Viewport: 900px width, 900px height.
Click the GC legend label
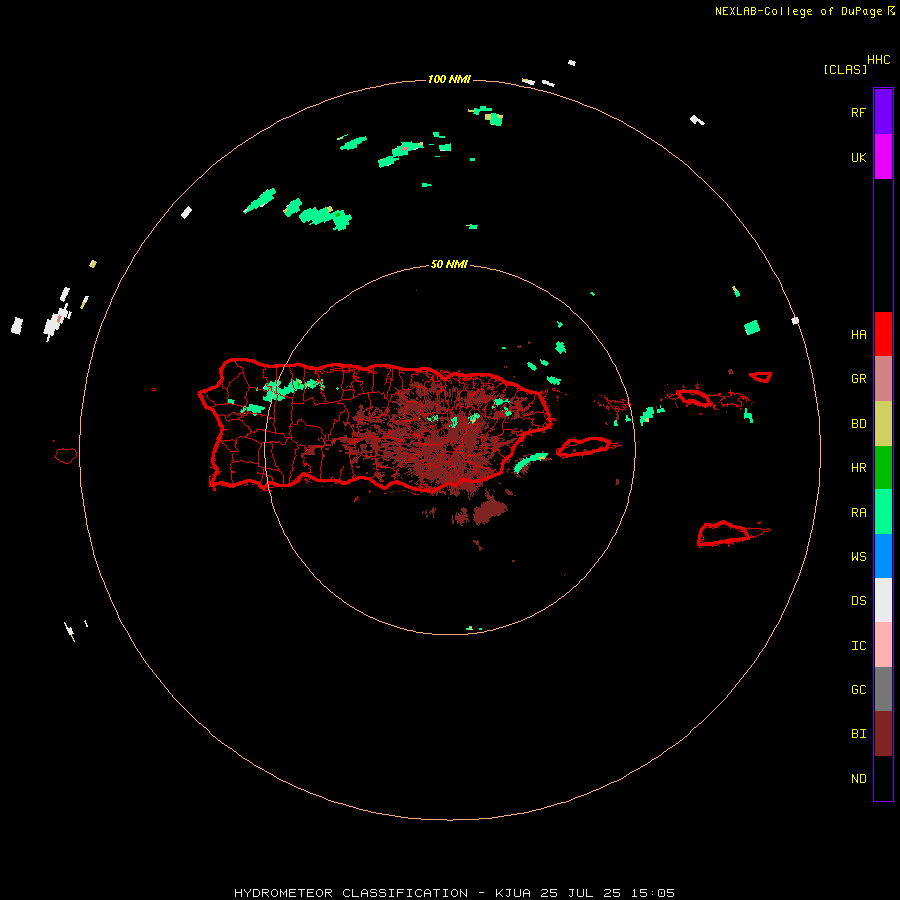(858, 689)
